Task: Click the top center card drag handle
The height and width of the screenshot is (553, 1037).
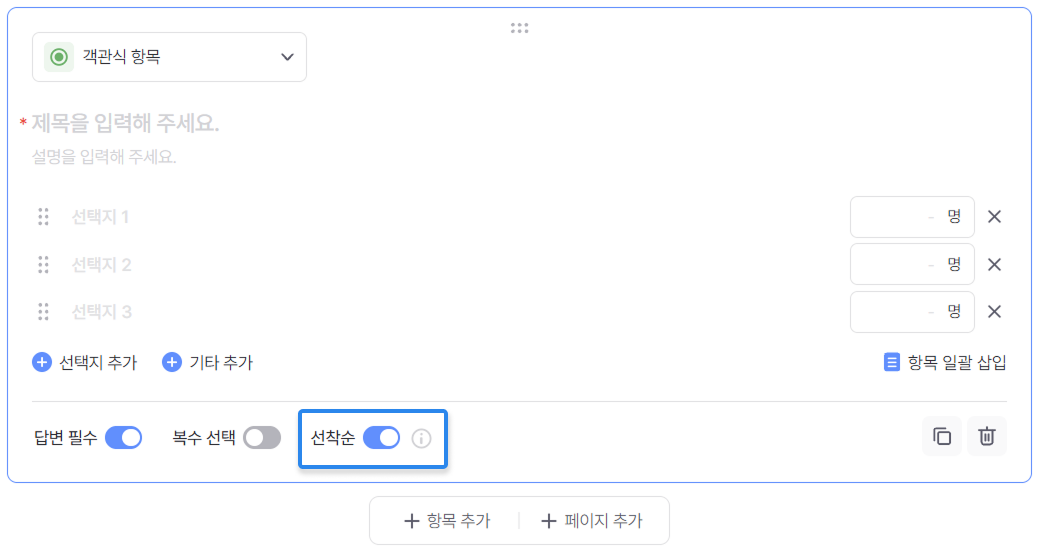Action: (x=519, y=28)
